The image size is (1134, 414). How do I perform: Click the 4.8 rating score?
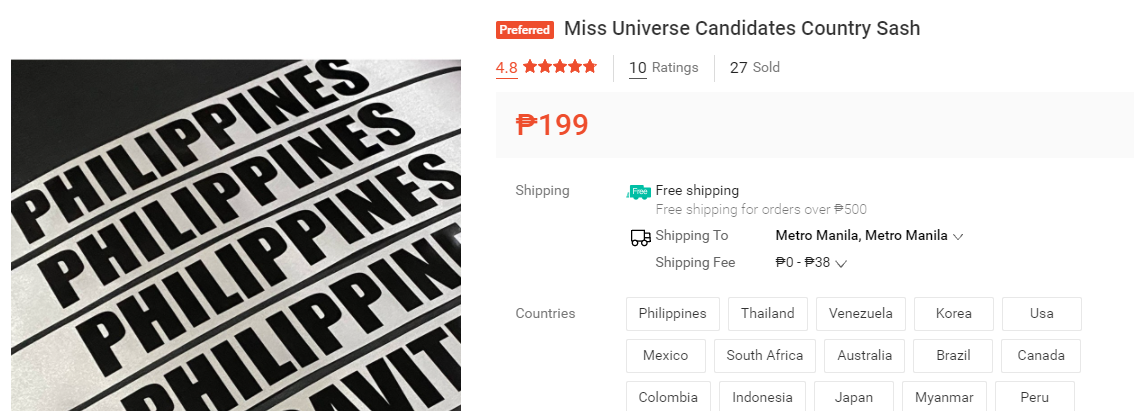pyautogui.click(x=506, y=68)
